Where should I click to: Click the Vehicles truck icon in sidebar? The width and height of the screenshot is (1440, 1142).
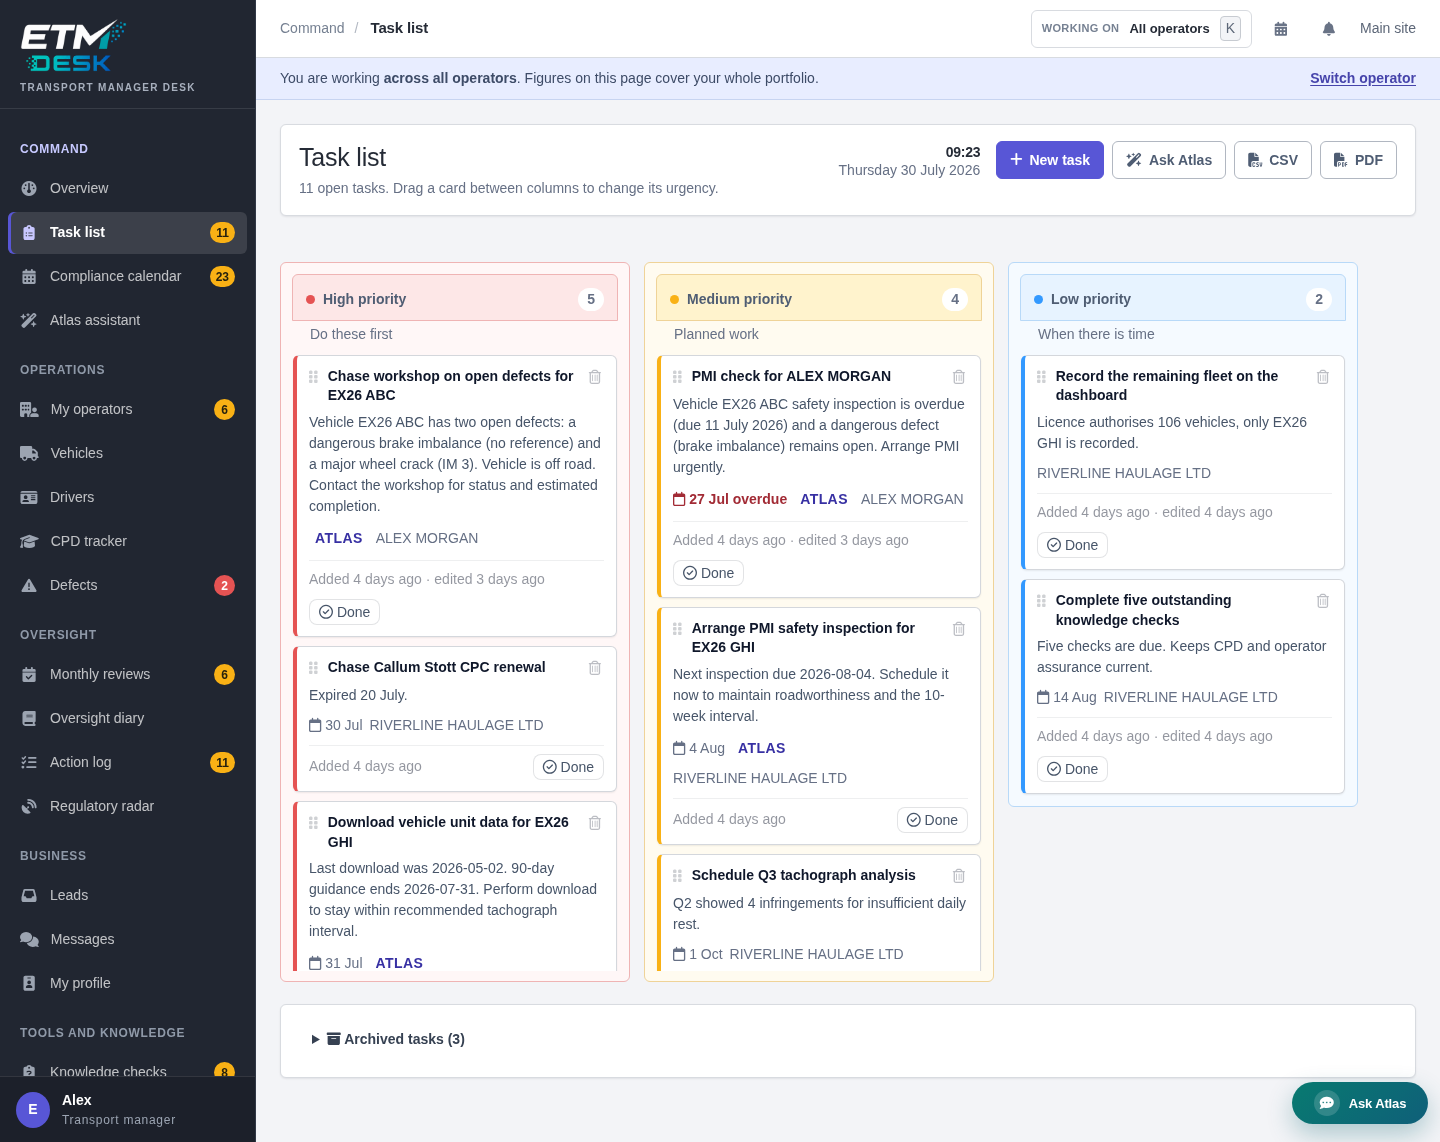[x=29, y=453]
